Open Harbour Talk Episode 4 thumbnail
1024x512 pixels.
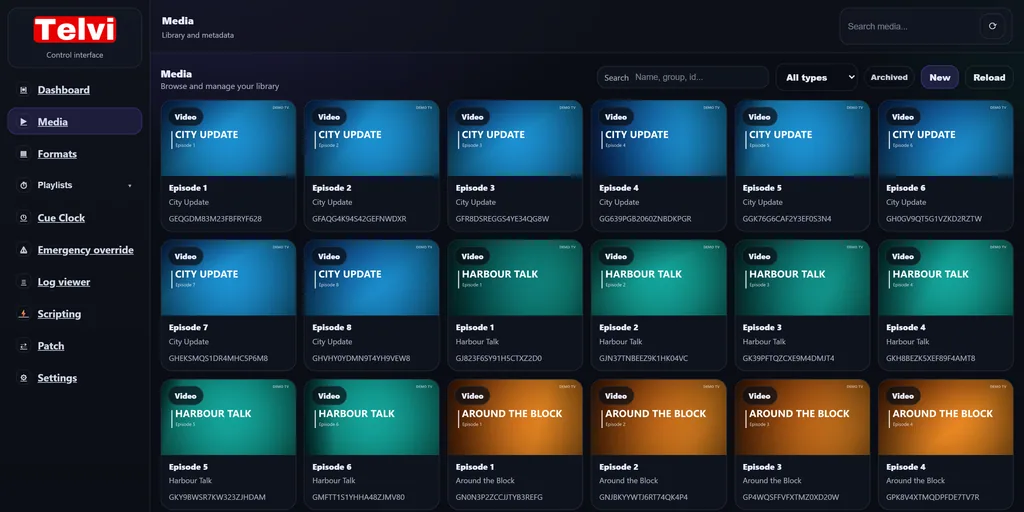click(946, 278)
